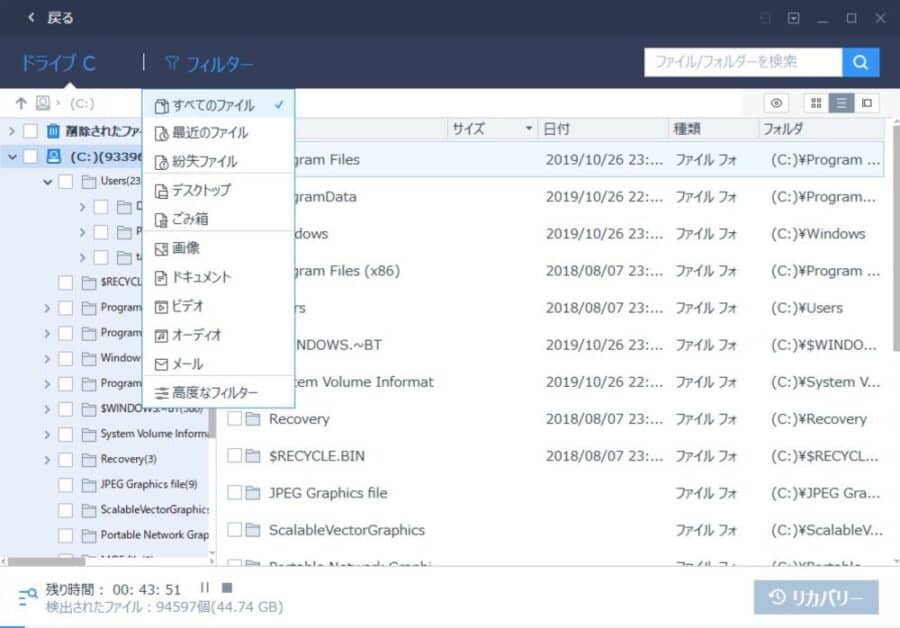Select デスクトップ filter option
This screenshot has width=900, height=628.
click(x=219, y=190)
